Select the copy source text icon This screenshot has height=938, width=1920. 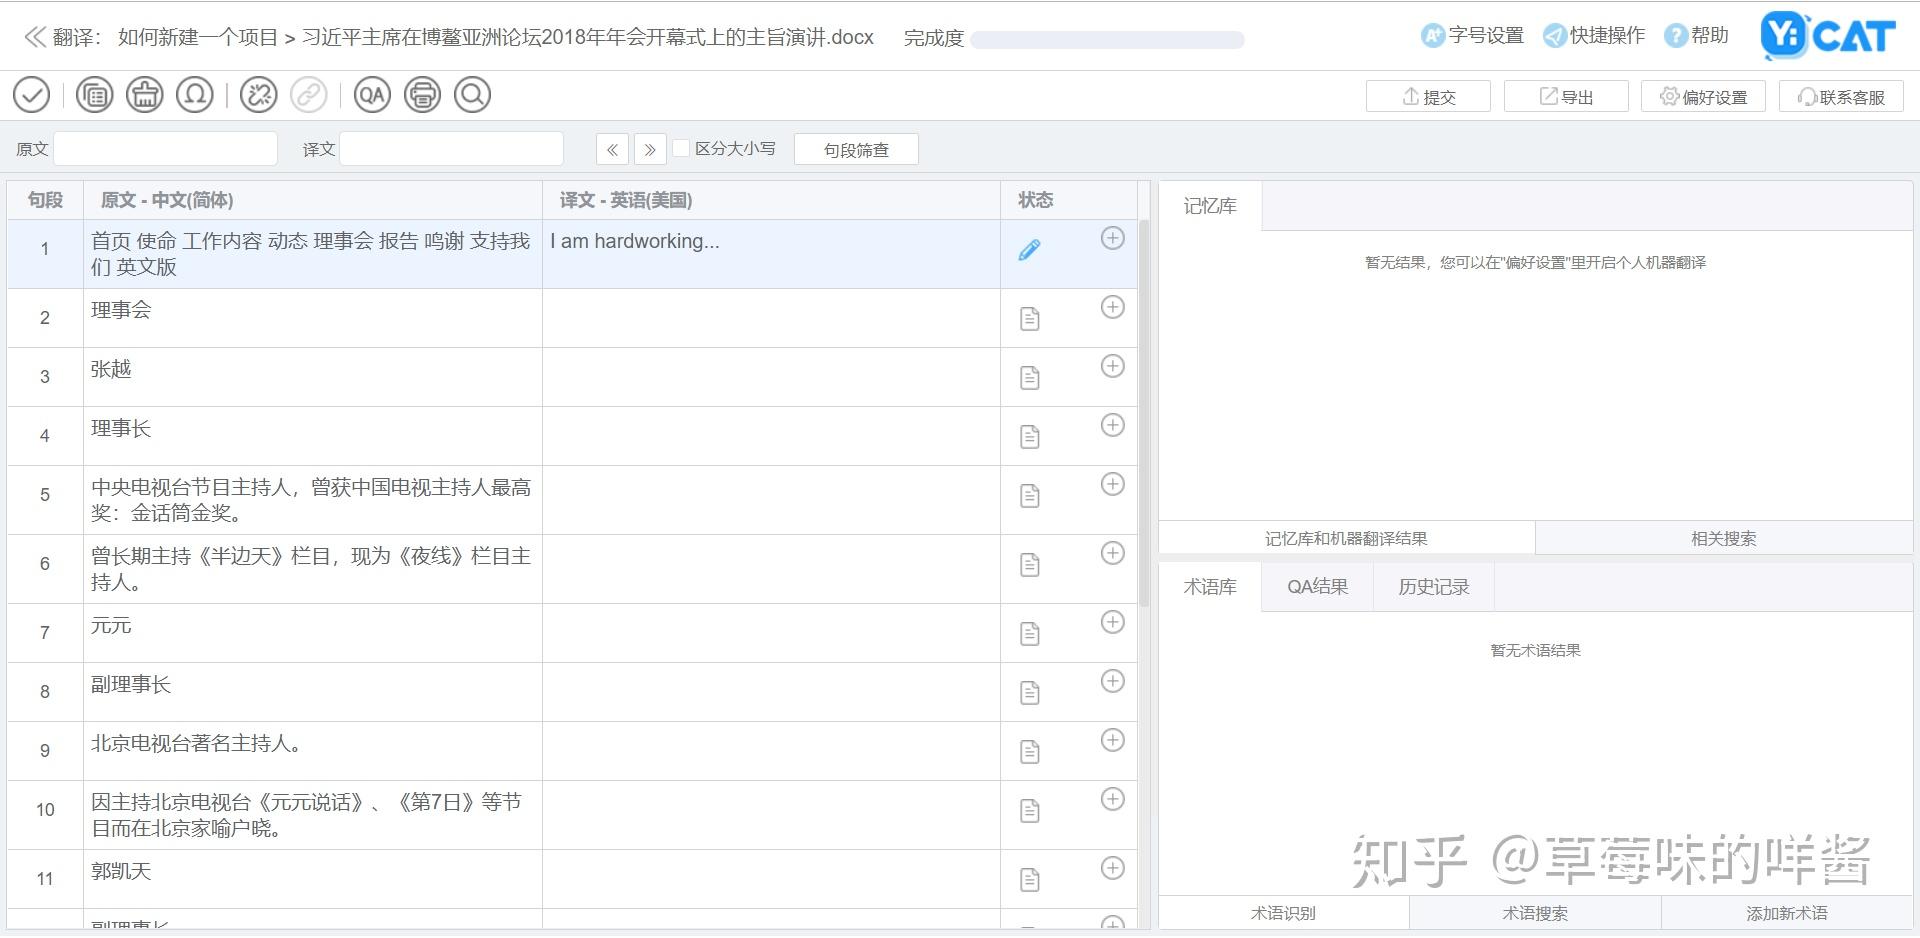pos(94,95)
